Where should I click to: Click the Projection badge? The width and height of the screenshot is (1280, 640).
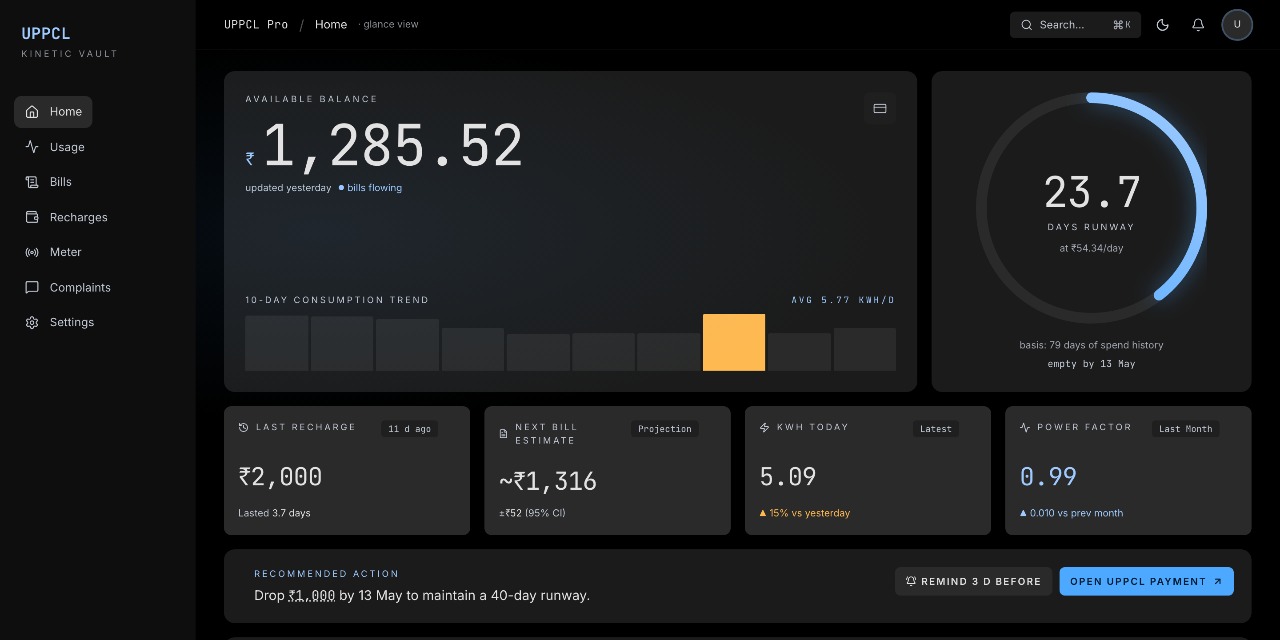pos(665,429)
